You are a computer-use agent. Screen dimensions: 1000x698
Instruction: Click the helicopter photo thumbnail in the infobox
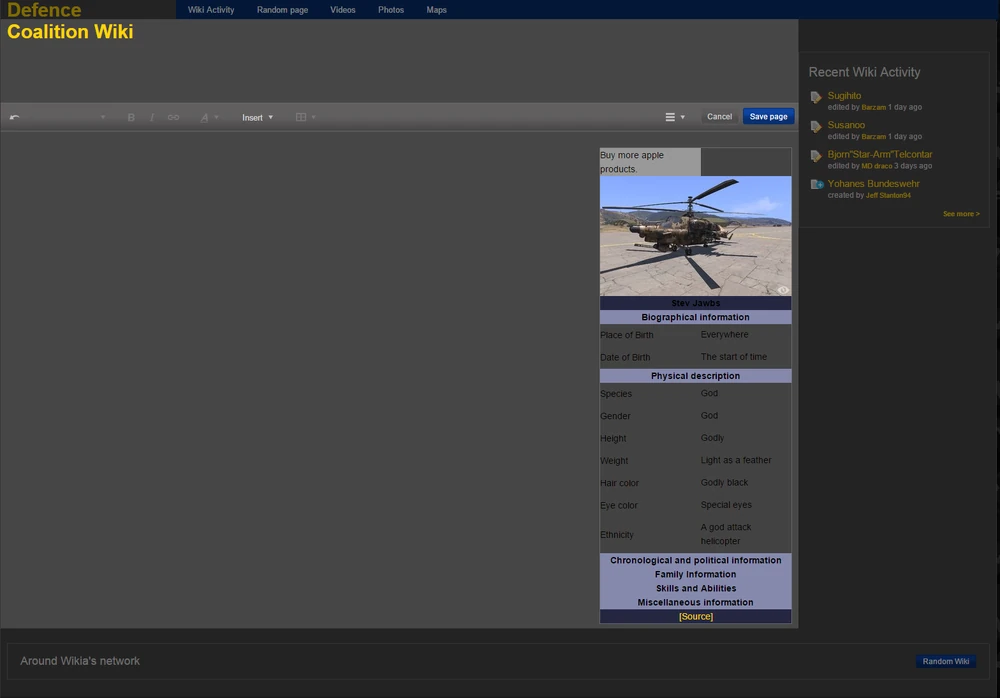tap(695, 236)
